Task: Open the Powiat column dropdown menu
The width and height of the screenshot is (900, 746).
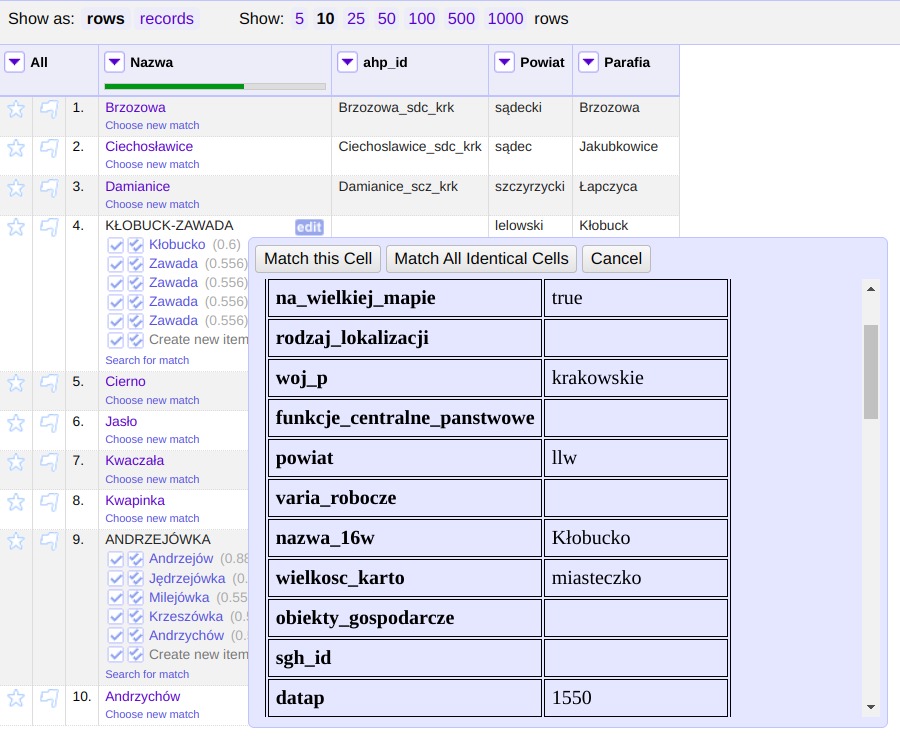Action: [x=504, y=62]
